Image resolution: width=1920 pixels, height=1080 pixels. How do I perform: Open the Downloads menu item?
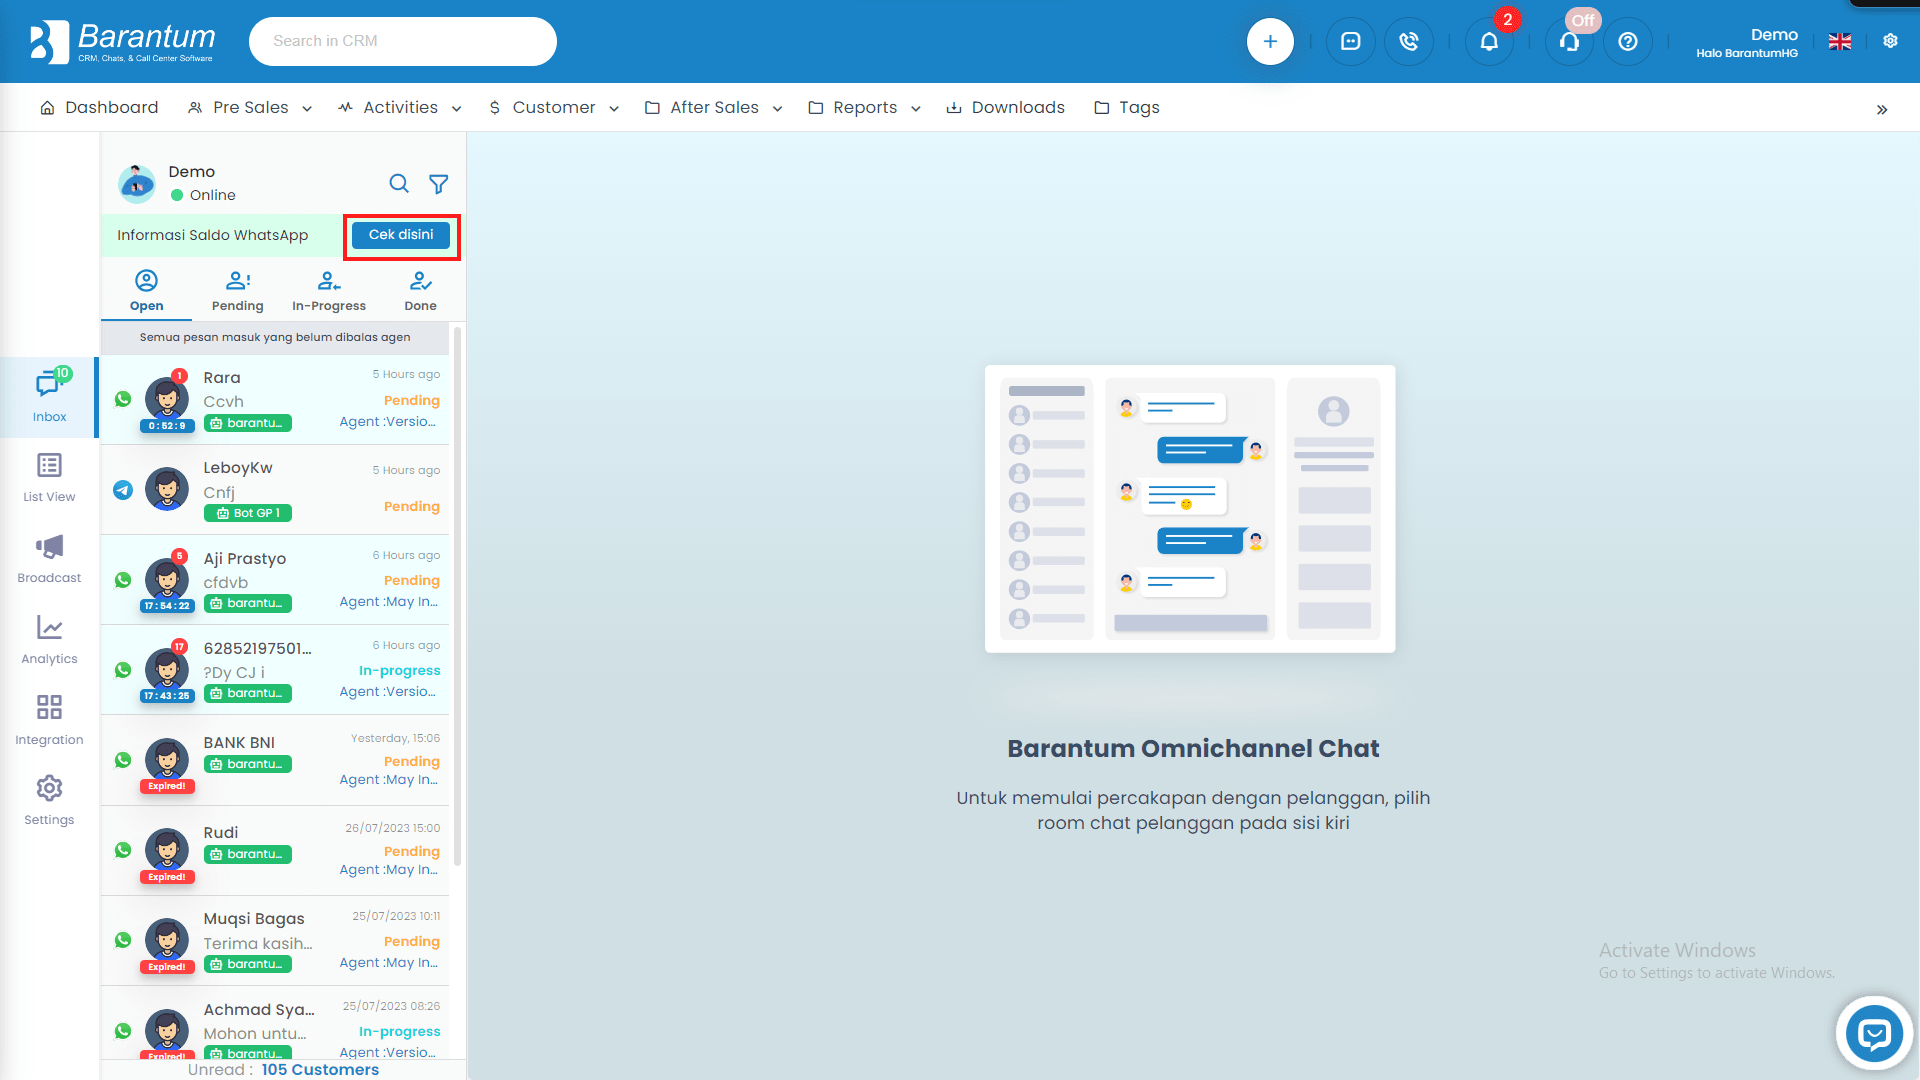[x=1005, y=107]
